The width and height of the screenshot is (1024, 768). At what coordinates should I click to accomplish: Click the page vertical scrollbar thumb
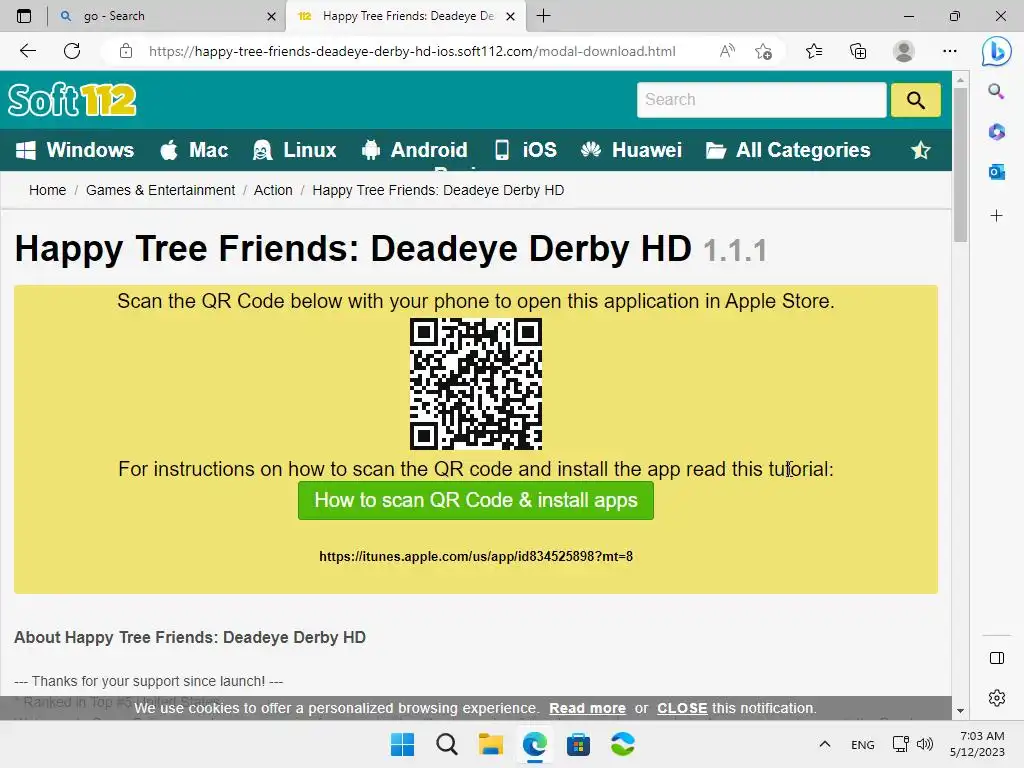coord(960,165)
